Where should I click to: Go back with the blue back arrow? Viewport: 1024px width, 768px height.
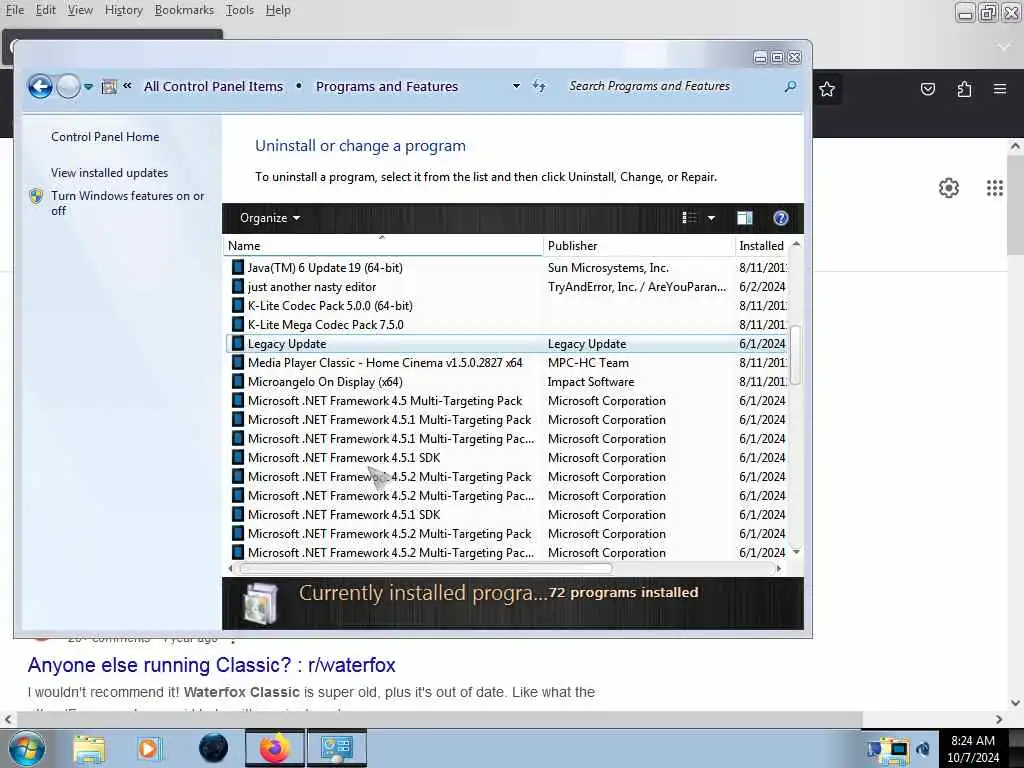40,86
